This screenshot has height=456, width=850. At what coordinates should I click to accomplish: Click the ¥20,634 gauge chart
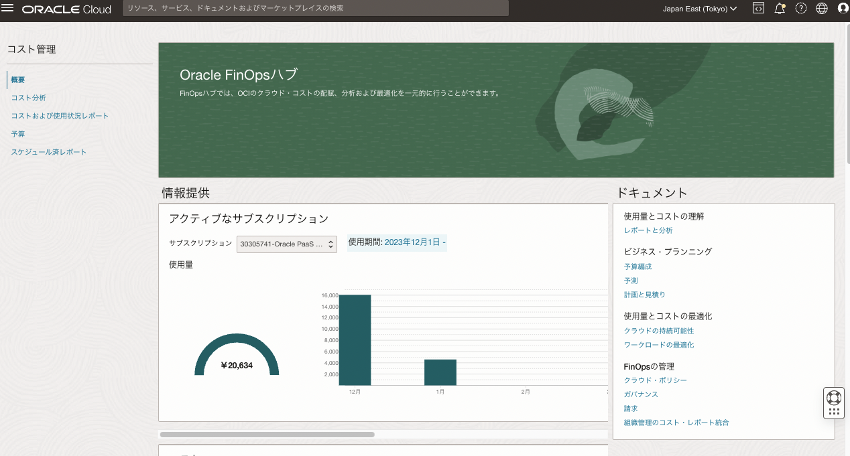coord(237,355)
